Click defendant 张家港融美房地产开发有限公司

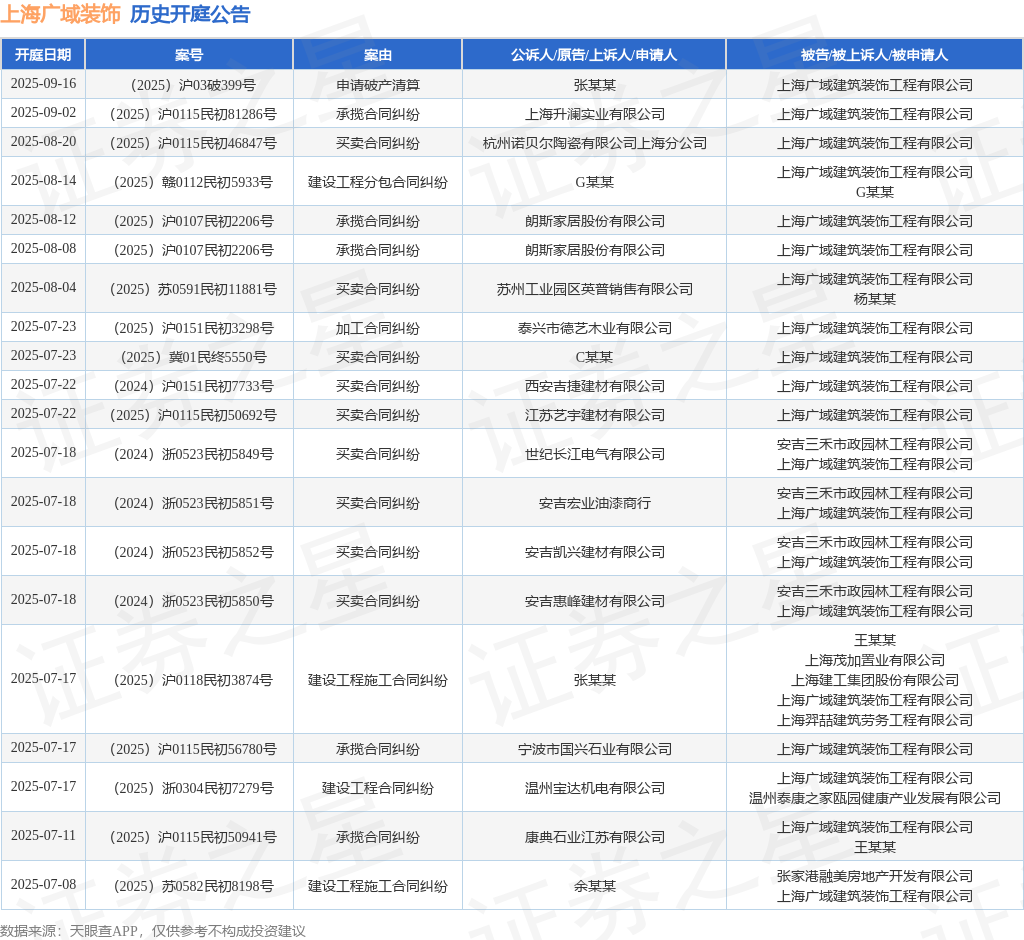[x=874, y=876]
